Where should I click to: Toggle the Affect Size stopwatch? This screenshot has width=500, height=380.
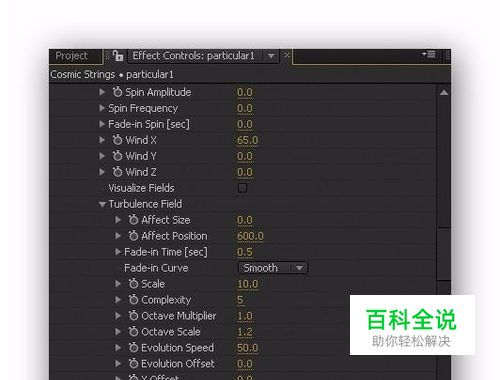click(x=133, y=220)
